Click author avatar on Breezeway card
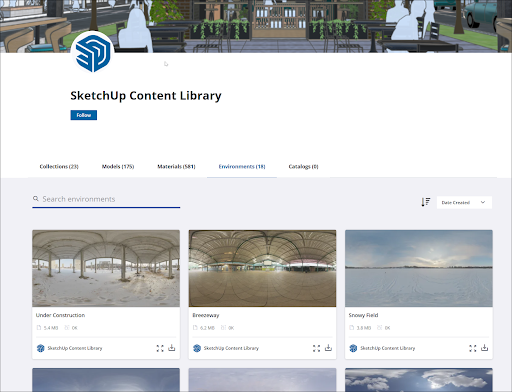This screenshot has width=512, height=392. click(197, 348)
